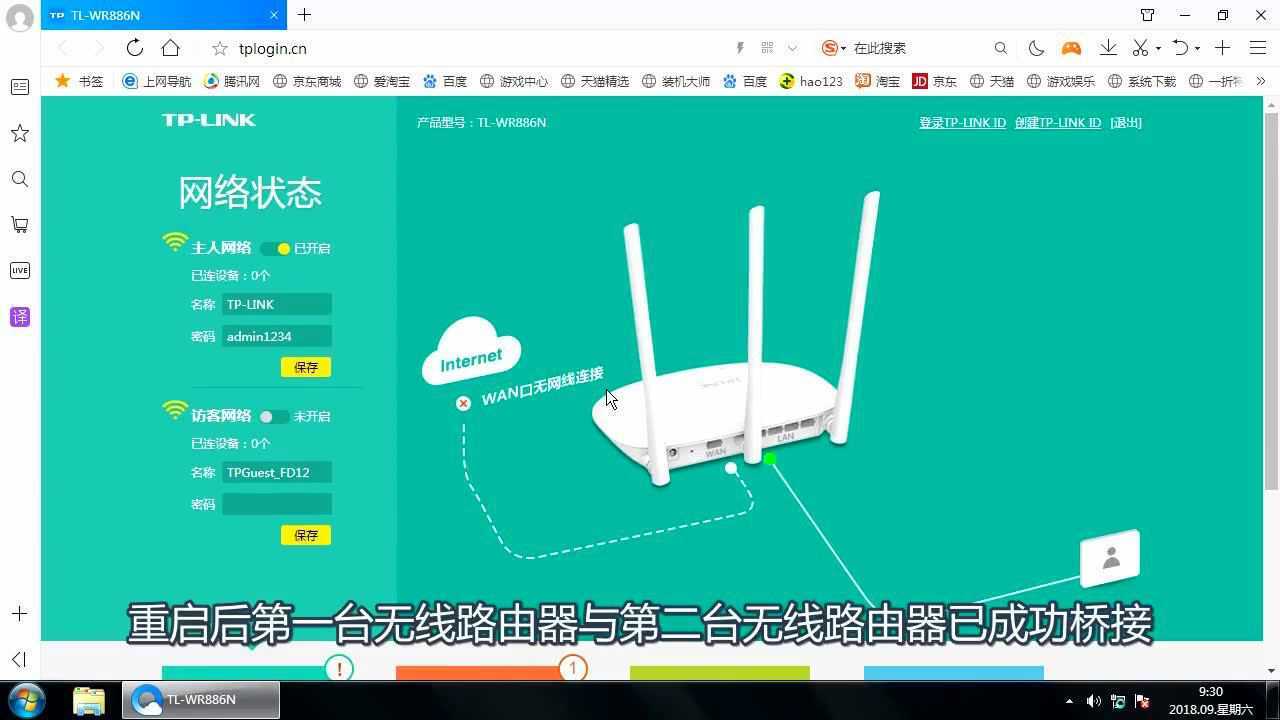Screen dimensions: 1280x720
Task: Click the 创建TP-LINK ID link
Action: 1057,122
